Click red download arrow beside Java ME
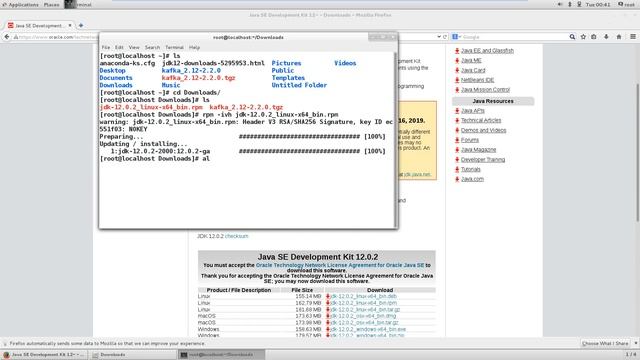This screenshot has width=640, height=360. pos(457,60)
